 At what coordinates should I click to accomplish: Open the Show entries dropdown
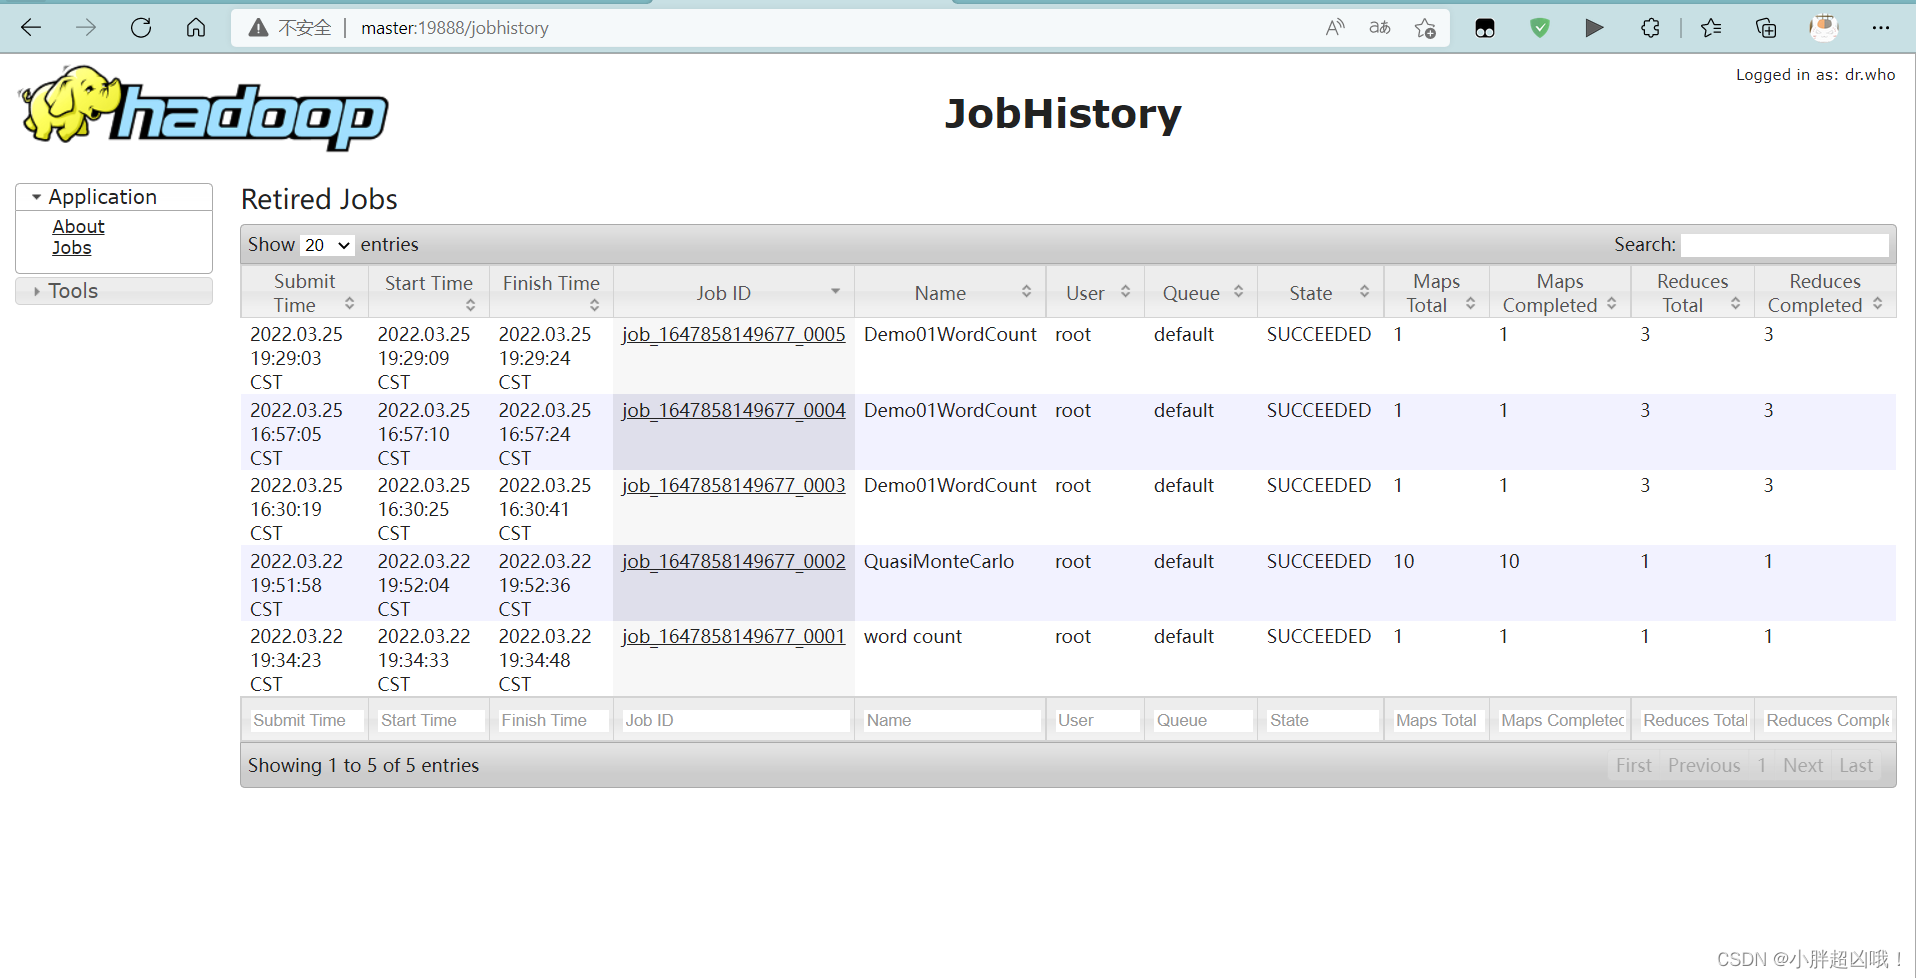326,245
